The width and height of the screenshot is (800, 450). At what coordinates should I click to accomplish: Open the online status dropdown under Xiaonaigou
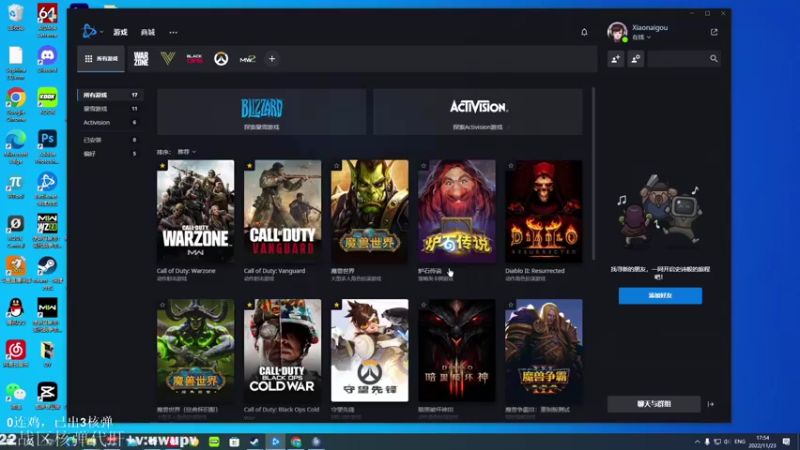tap(641, 37)
